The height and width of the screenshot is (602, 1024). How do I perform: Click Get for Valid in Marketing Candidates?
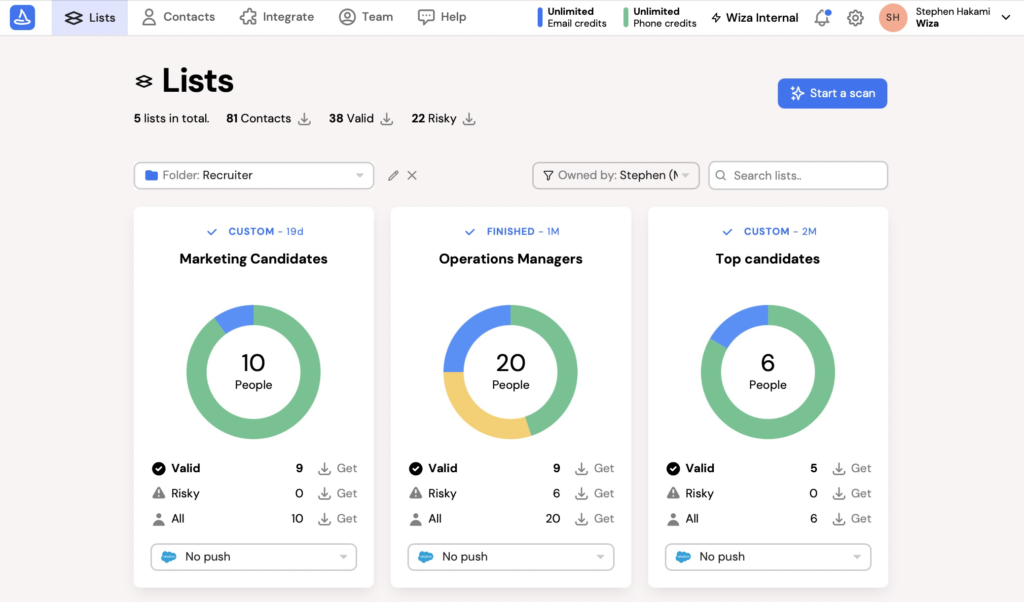(347, 468)
